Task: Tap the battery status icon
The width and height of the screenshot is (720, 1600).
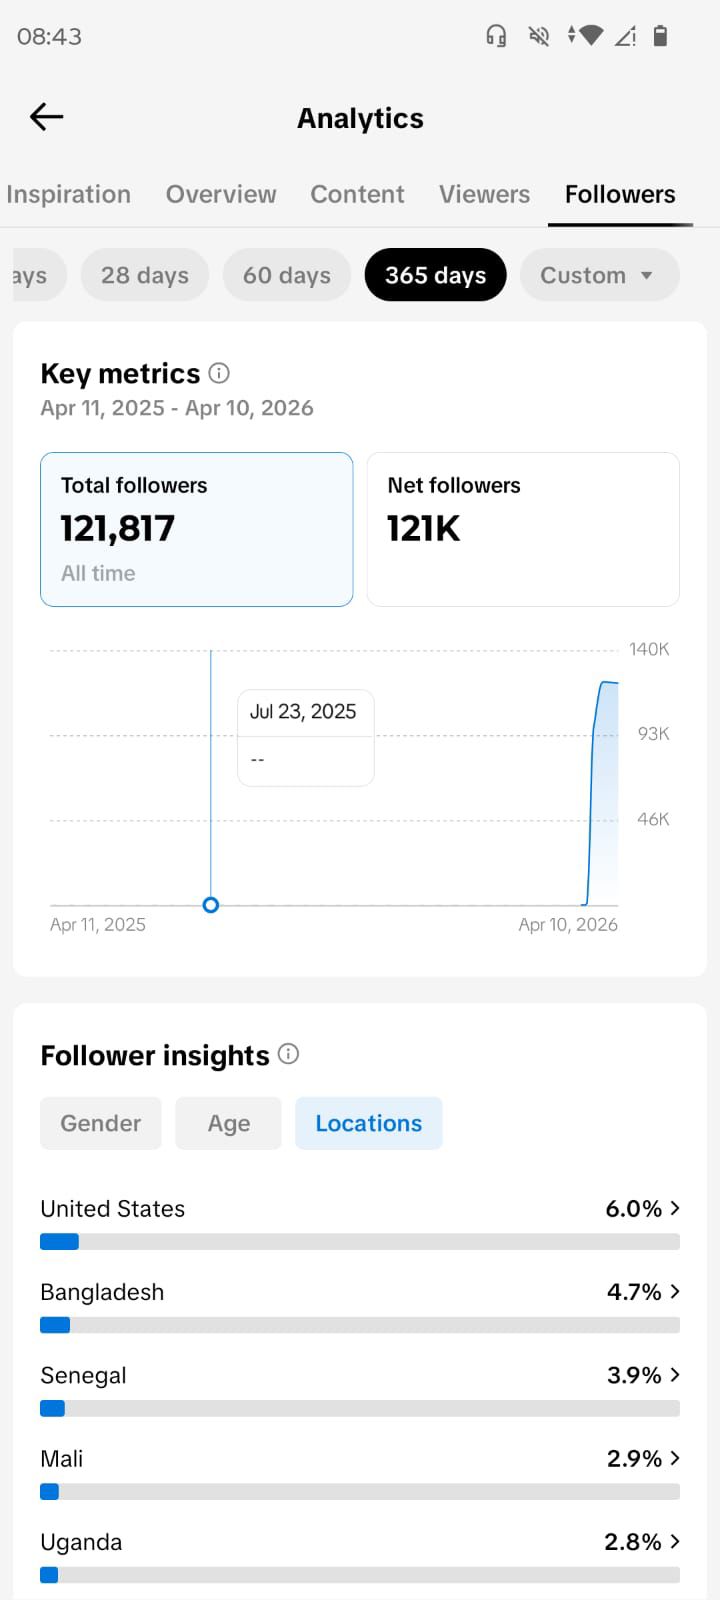Action: tap(660, 37)
